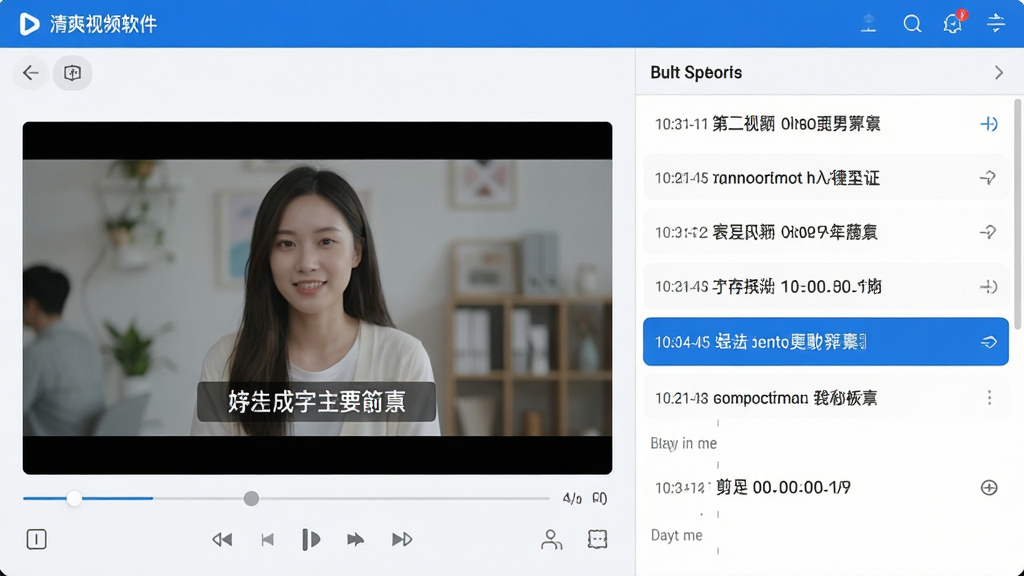This screenshot has height=576, width=1024.
Task: Open the notifications bell
Action: 953,24
